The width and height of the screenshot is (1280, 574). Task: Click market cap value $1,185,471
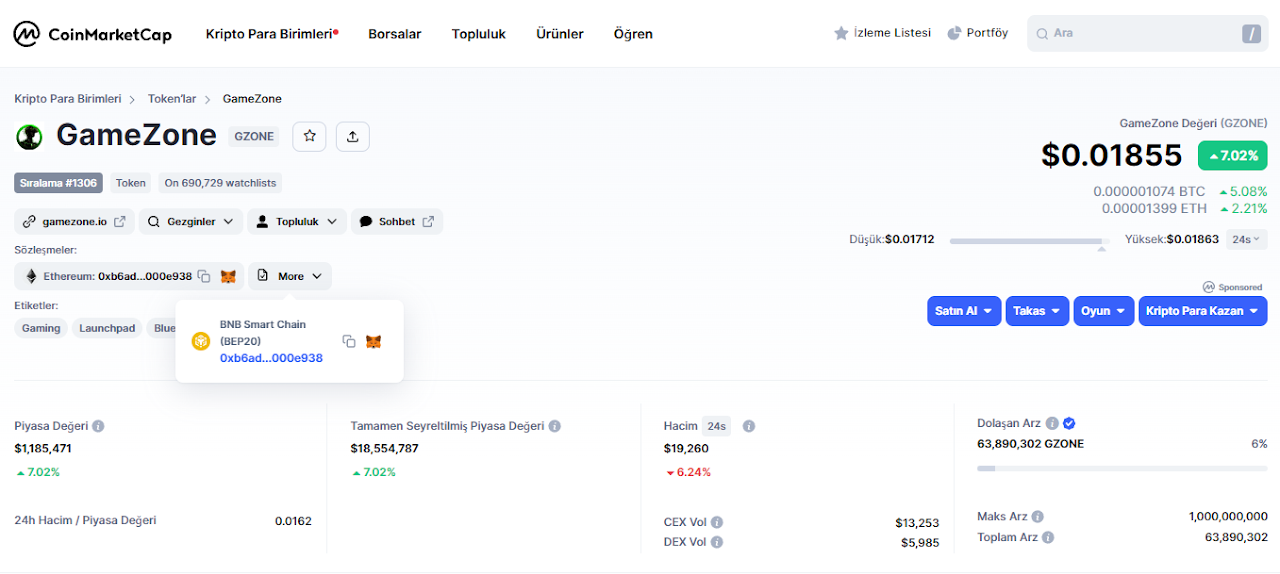(43, 448)
